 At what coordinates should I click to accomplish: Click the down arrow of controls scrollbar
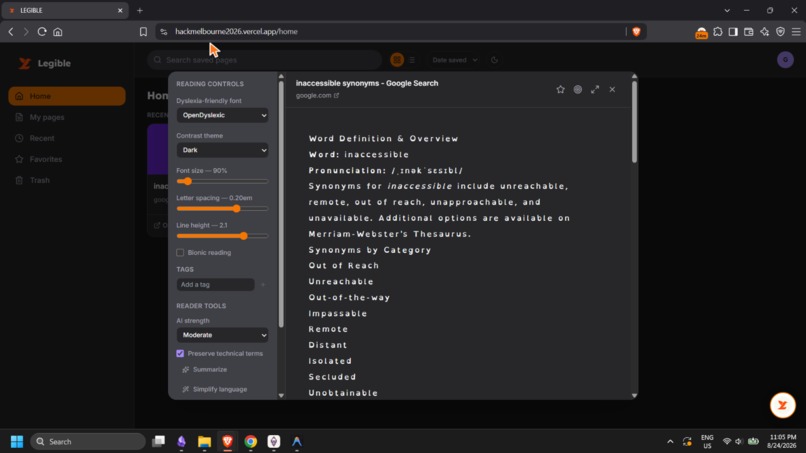[281, 395]
